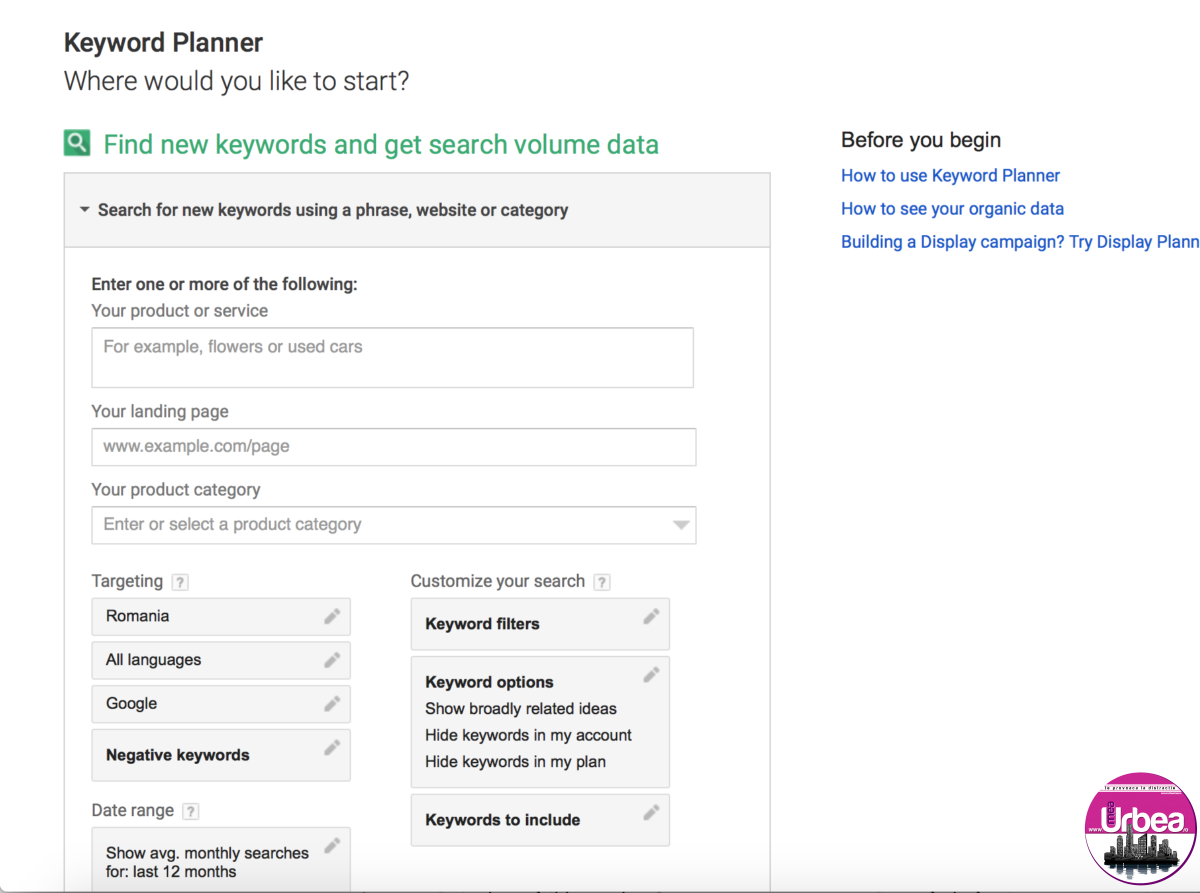Click the green magnifying glass search icon
This screenshot has width=1200, height=893.
point(77,144)
